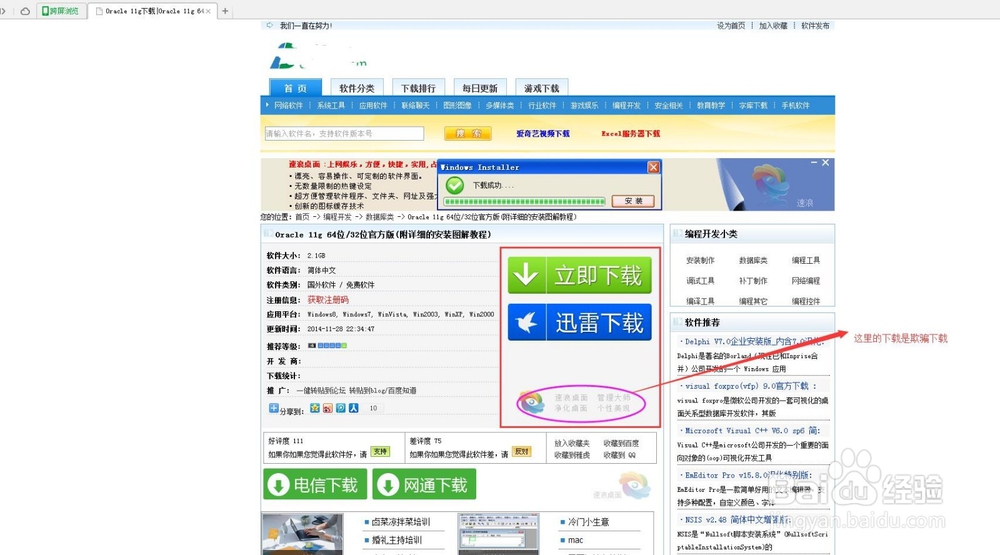Click the orange 搜索 search button
This screenshot has width=1000, height=555.
[x=467, y=133]
